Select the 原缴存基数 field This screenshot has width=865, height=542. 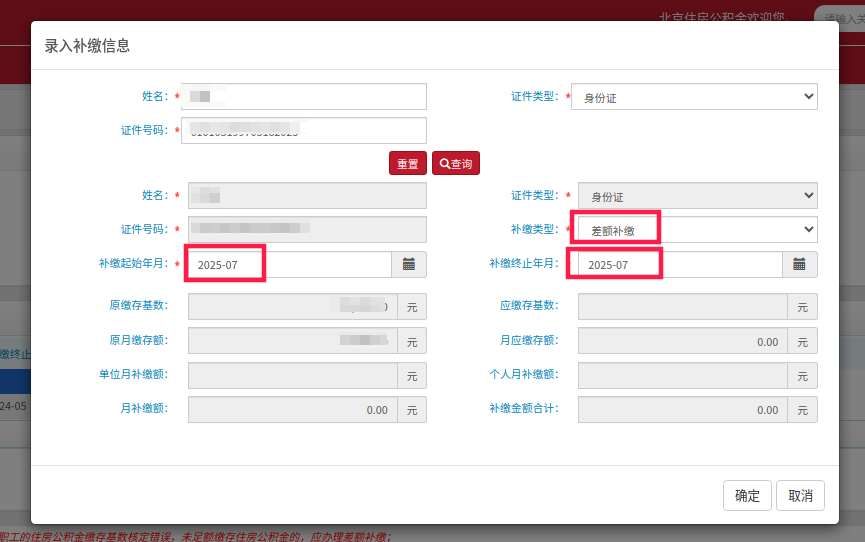click(x=292, y=307)
